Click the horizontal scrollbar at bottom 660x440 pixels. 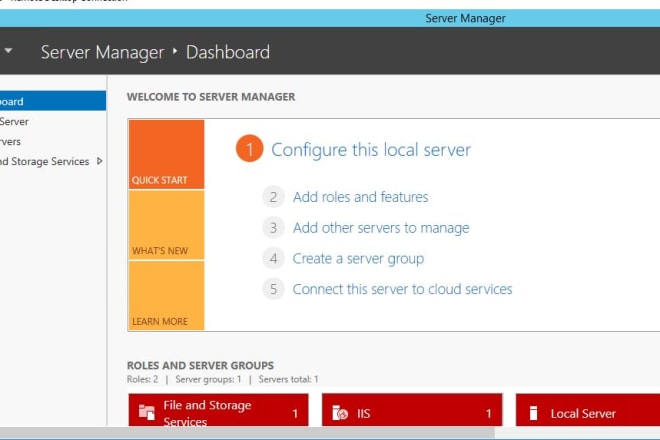click(x=247, y=432)
